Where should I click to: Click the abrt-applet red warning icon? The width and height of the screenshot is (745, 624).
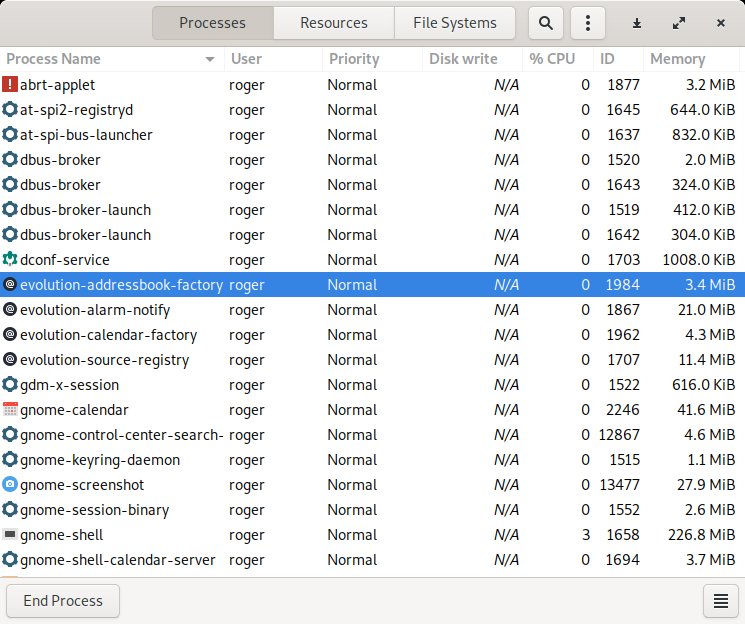(10, 85)
